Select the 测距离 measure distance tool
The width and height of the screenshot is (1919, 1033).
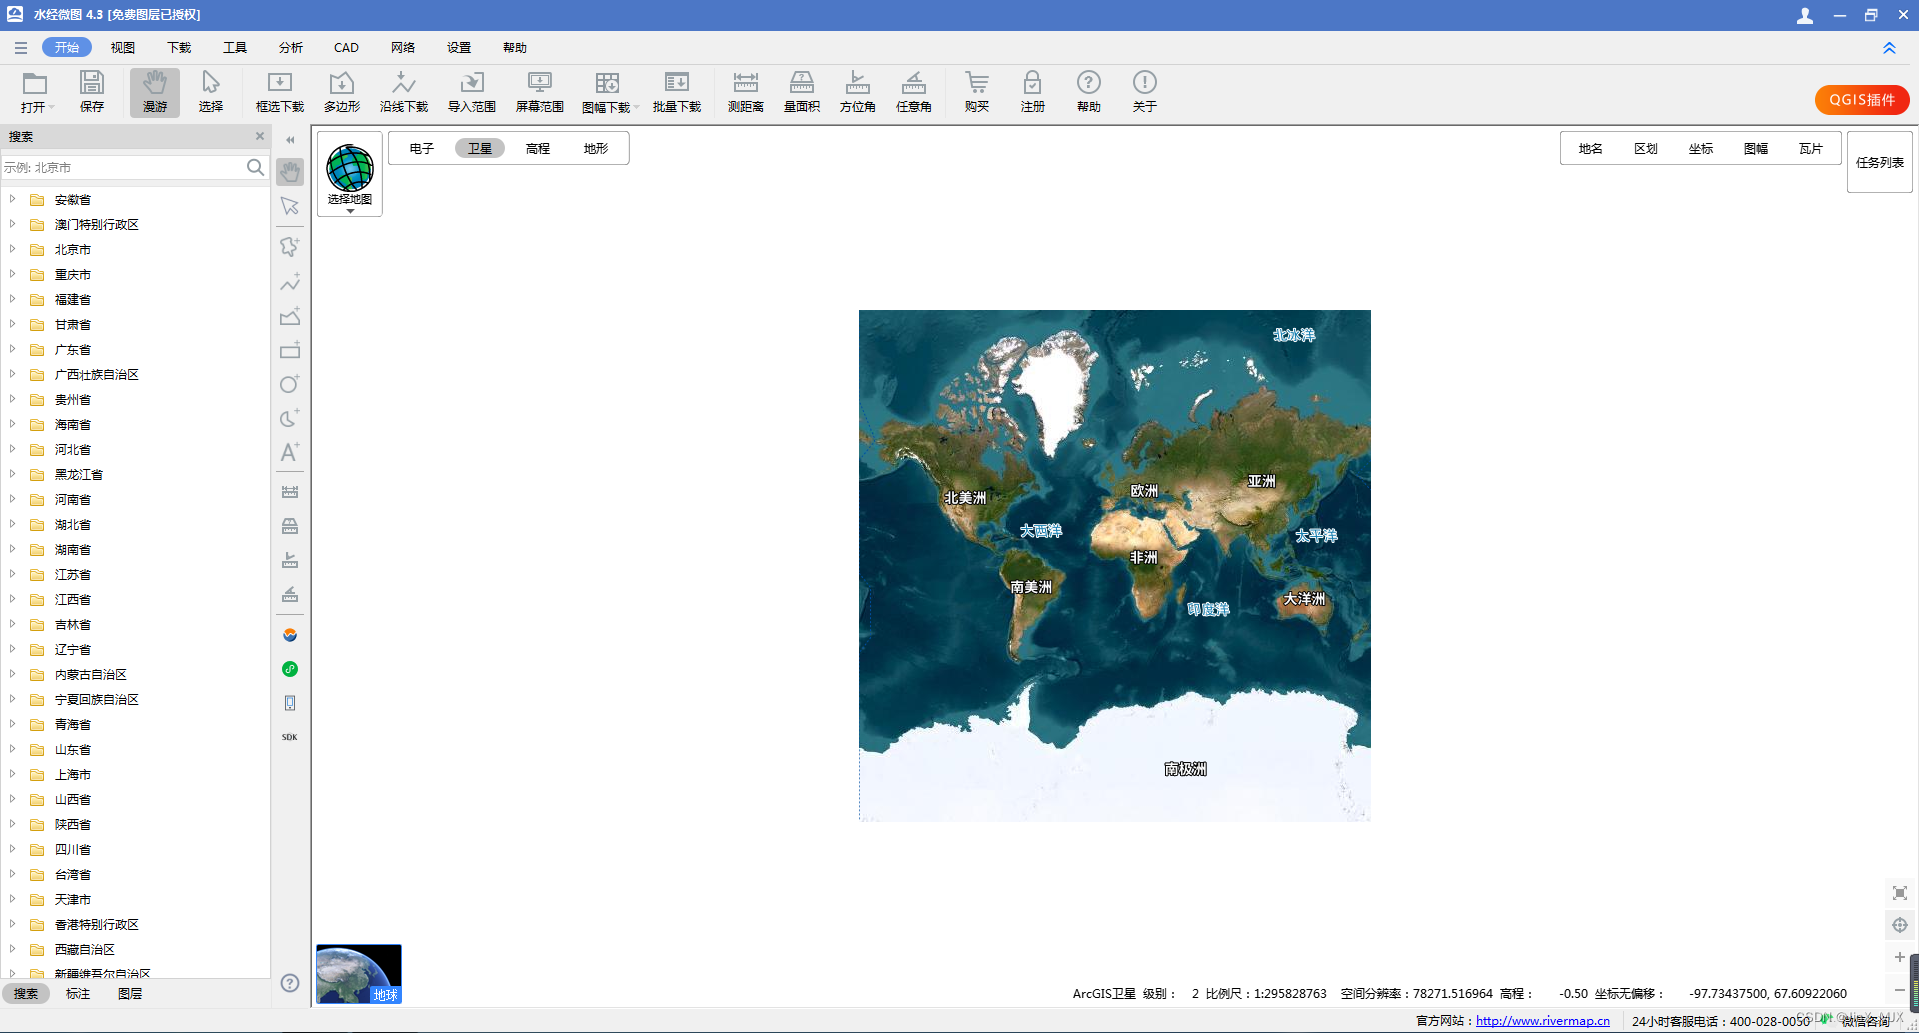(746, 92)
